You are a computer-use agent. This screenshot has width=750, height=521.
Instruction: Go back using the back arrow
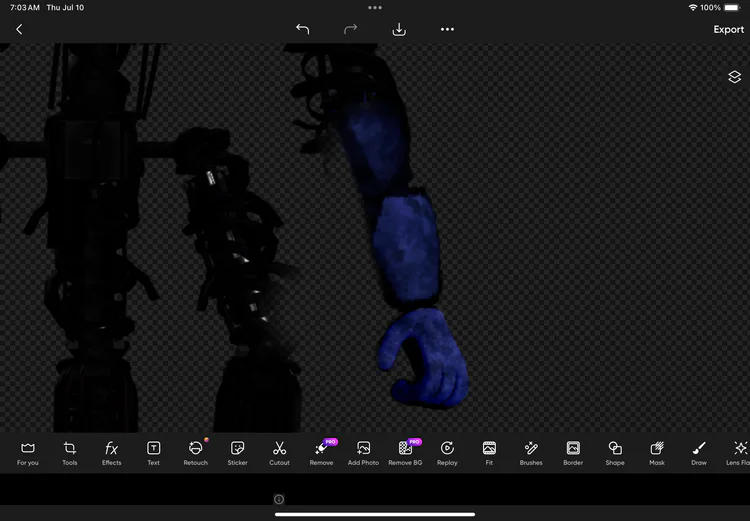19,30
